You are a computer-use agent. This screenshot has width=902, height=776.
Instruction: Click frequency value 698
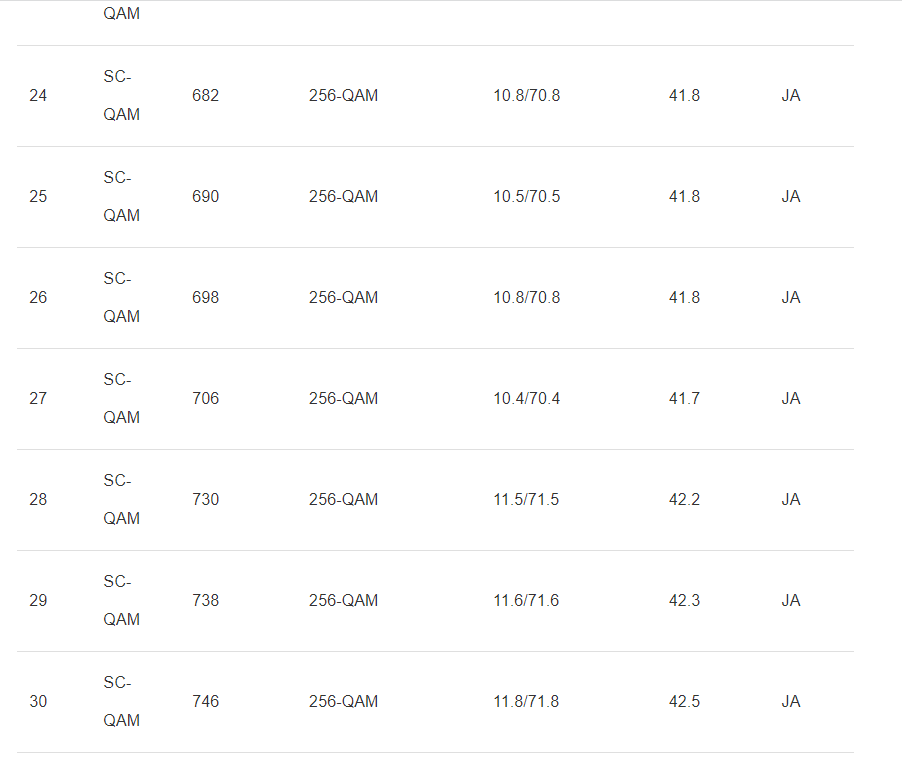click(205, 298)
